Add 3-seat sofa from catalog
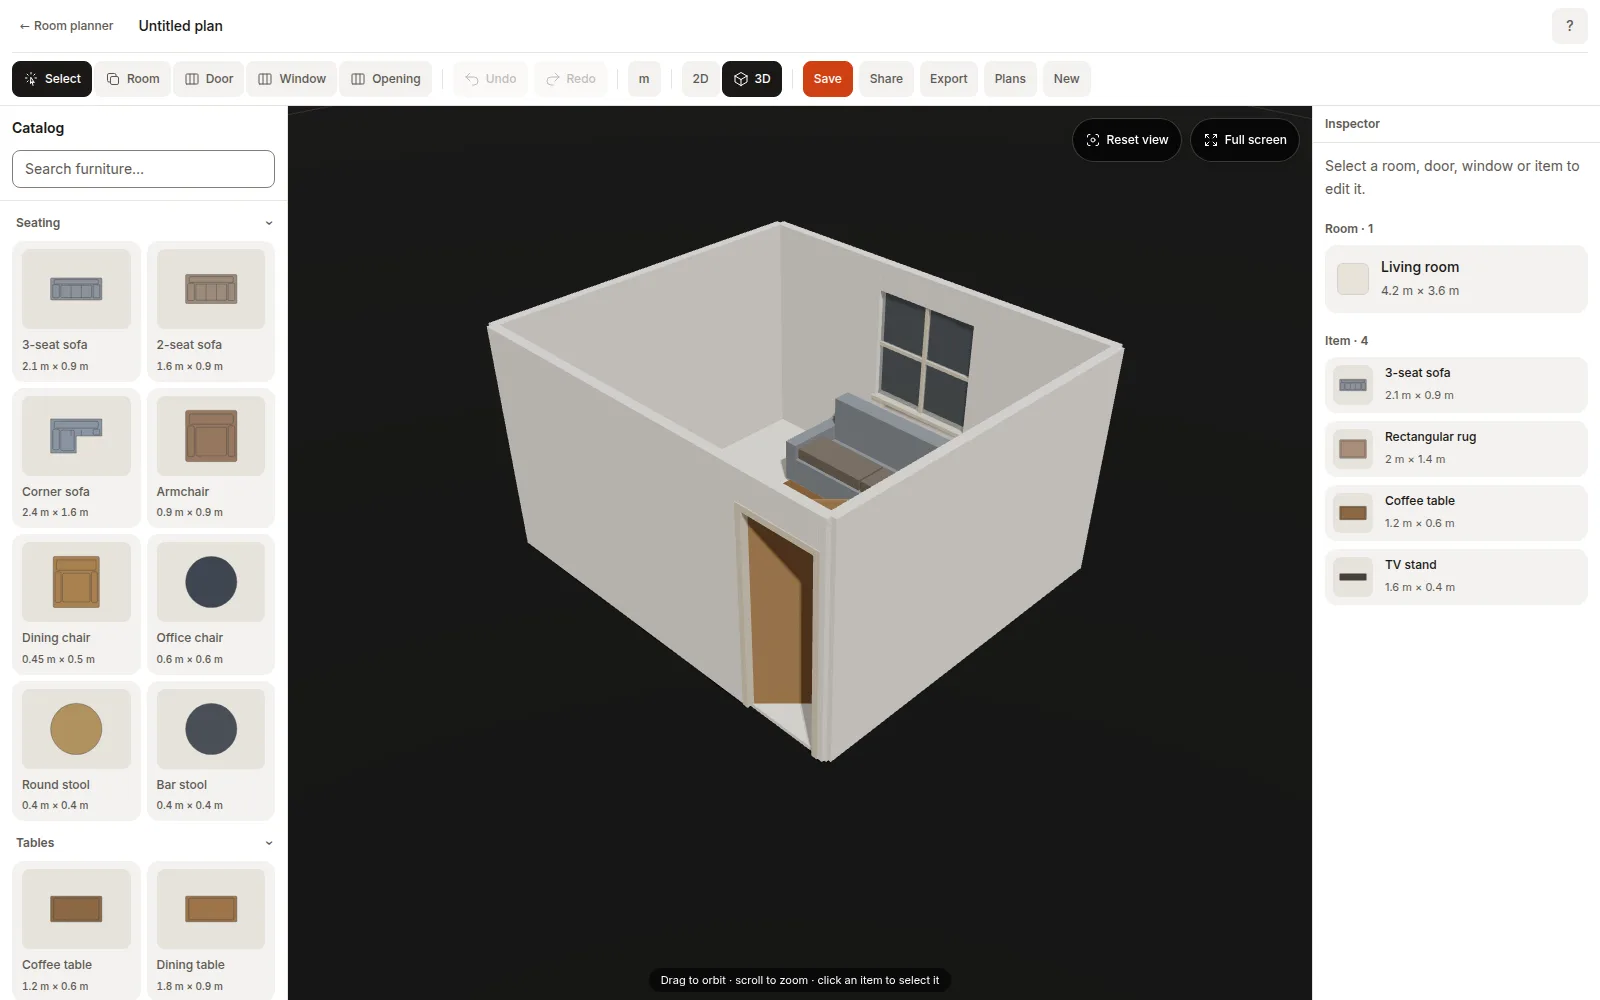The height and width of the screenshot is (1000, 1600). [76, 311]
